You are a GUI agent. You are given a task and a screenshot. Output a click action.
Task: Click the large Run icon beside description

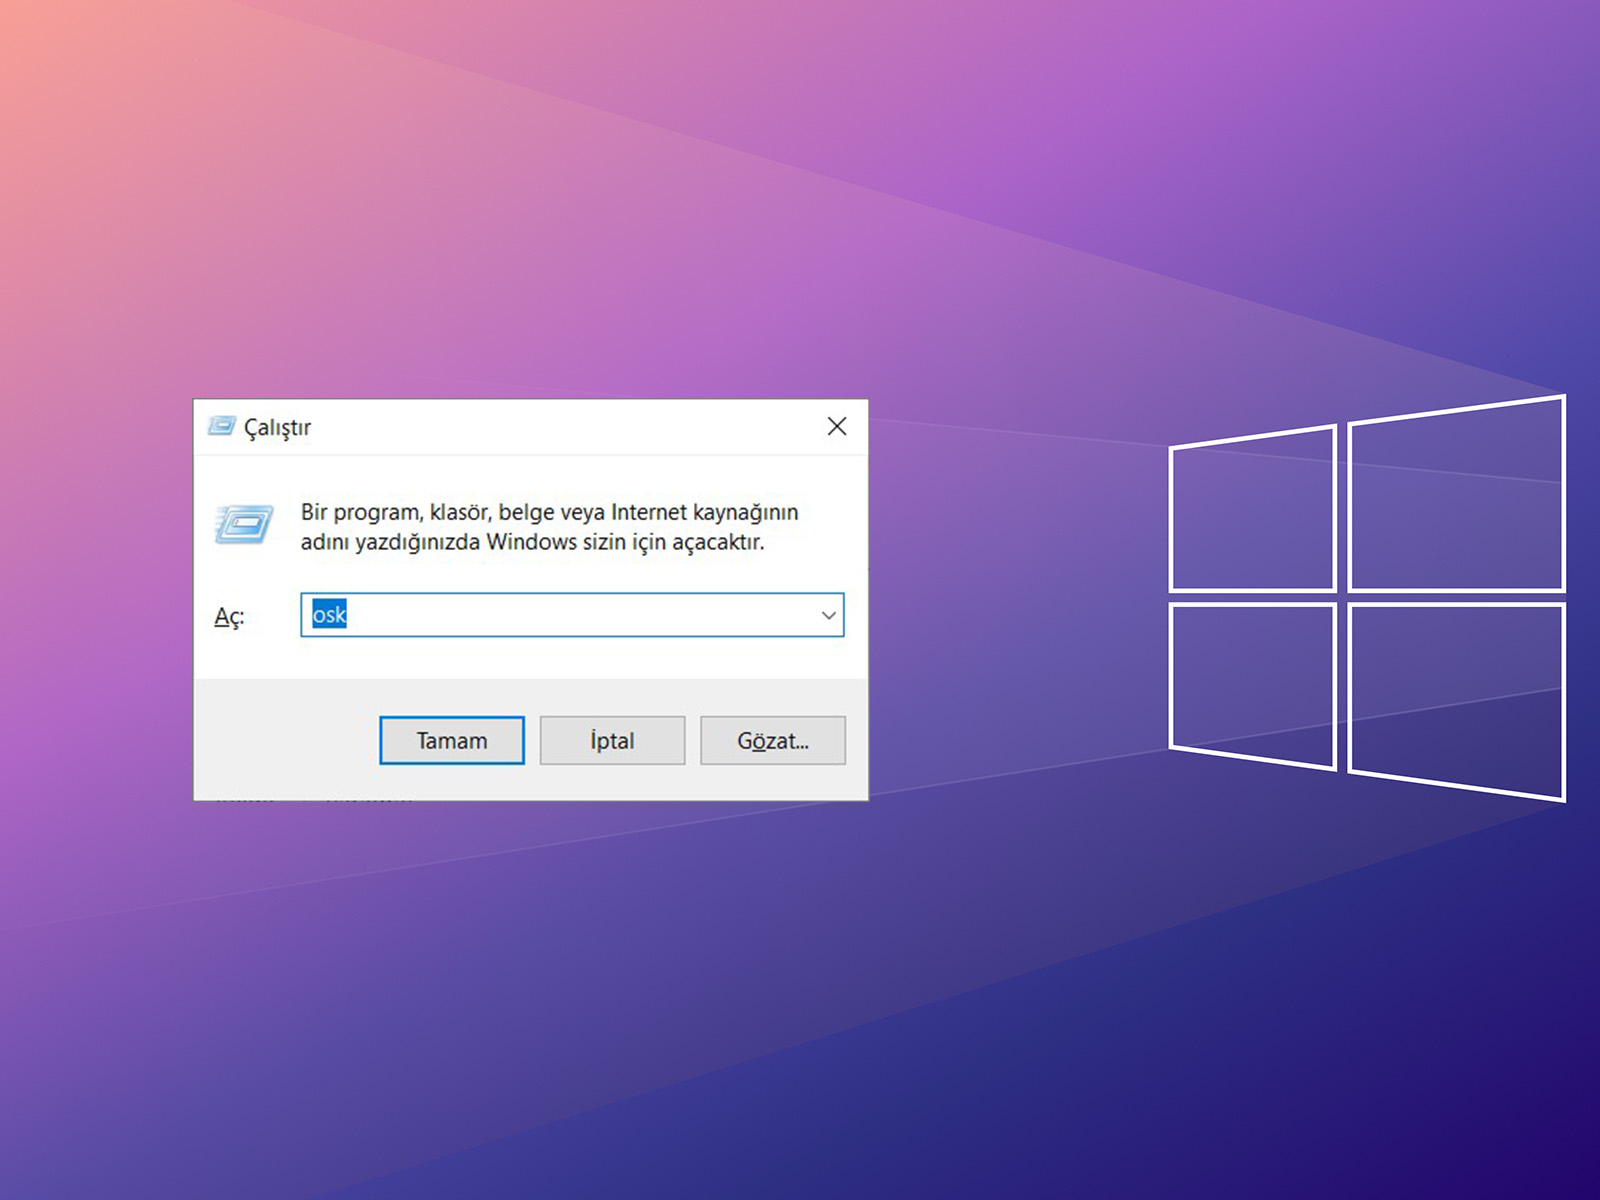(x=243, y=525)
